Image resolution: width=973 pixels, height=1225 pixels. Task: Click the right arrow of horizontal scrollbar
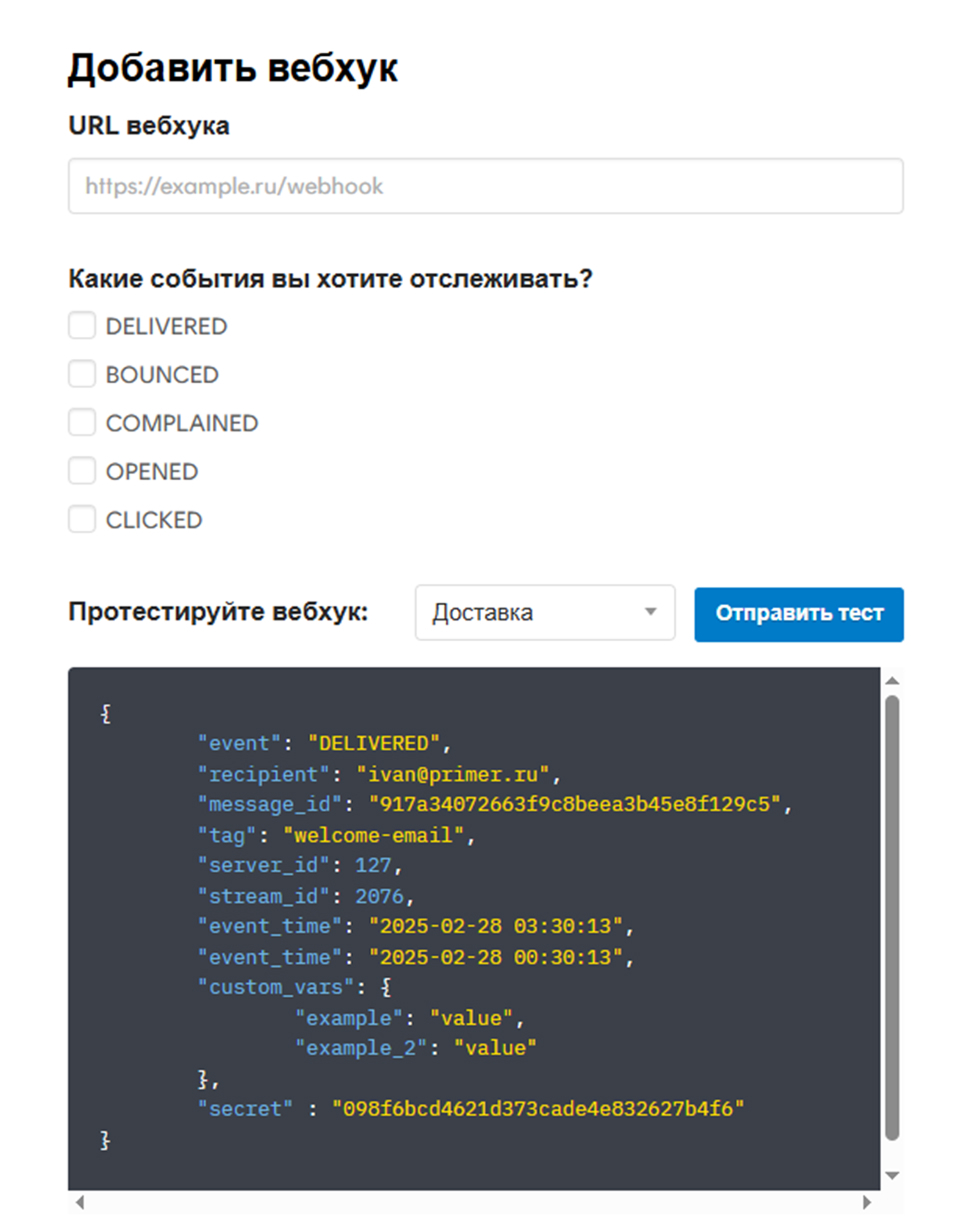pyautogui.click(x=867, y=1202)
